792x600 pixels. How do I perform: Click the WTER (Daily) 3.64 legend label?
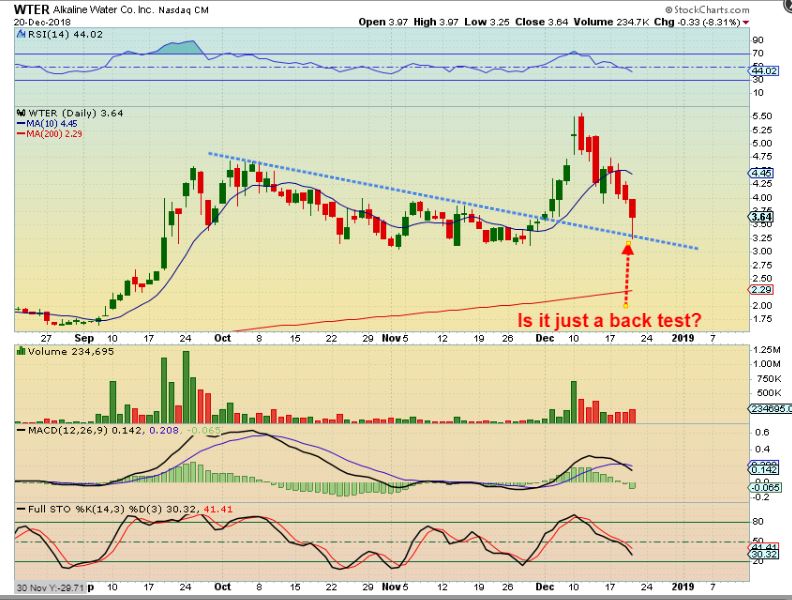[x=76, y=113]
